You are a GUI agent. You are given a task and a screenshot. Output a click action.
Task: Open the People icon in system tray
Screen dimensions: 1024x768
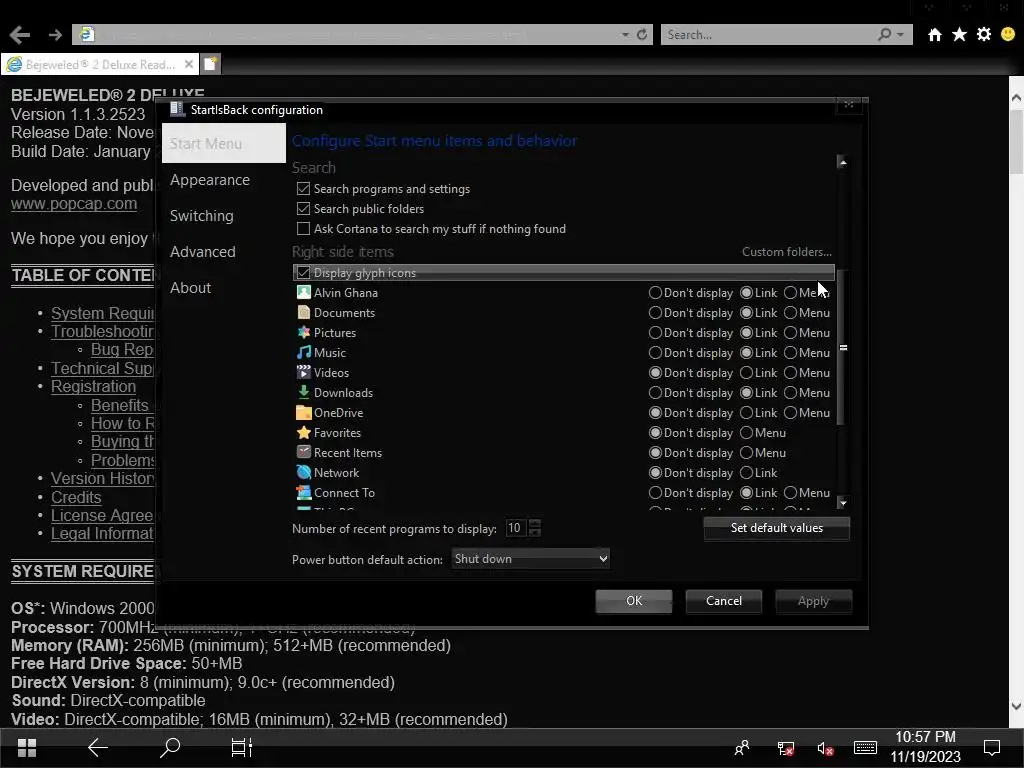pos(742,748)
